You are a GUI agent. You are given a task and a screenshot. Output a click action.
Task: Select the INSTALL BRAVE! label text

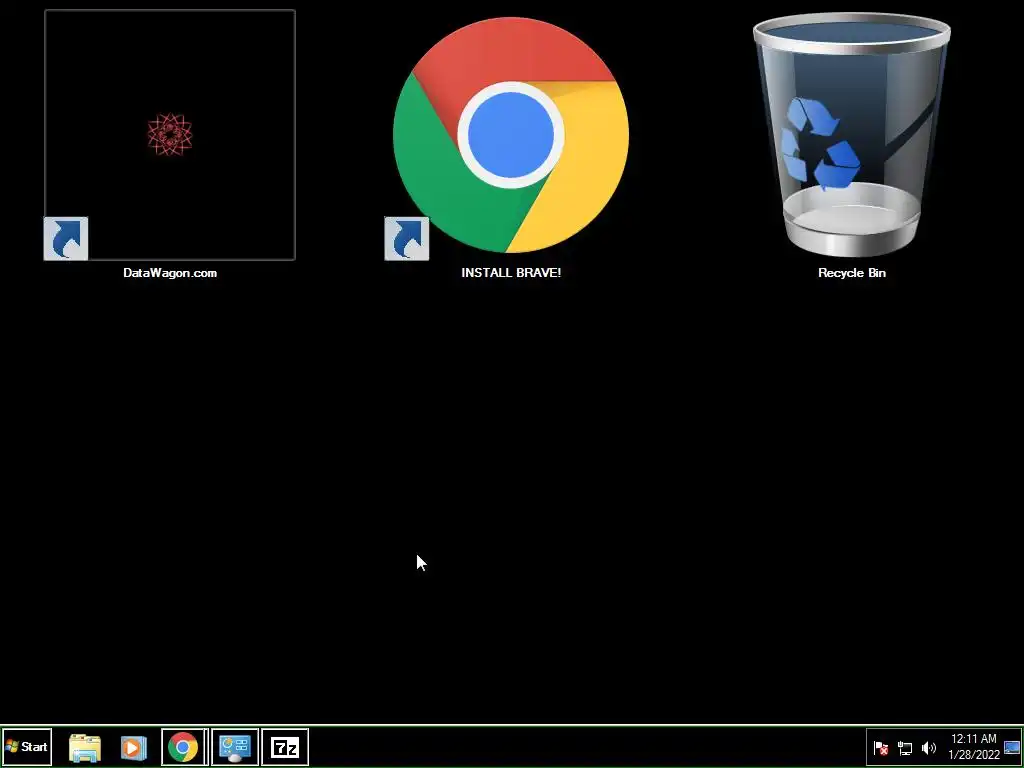point(511,273)
